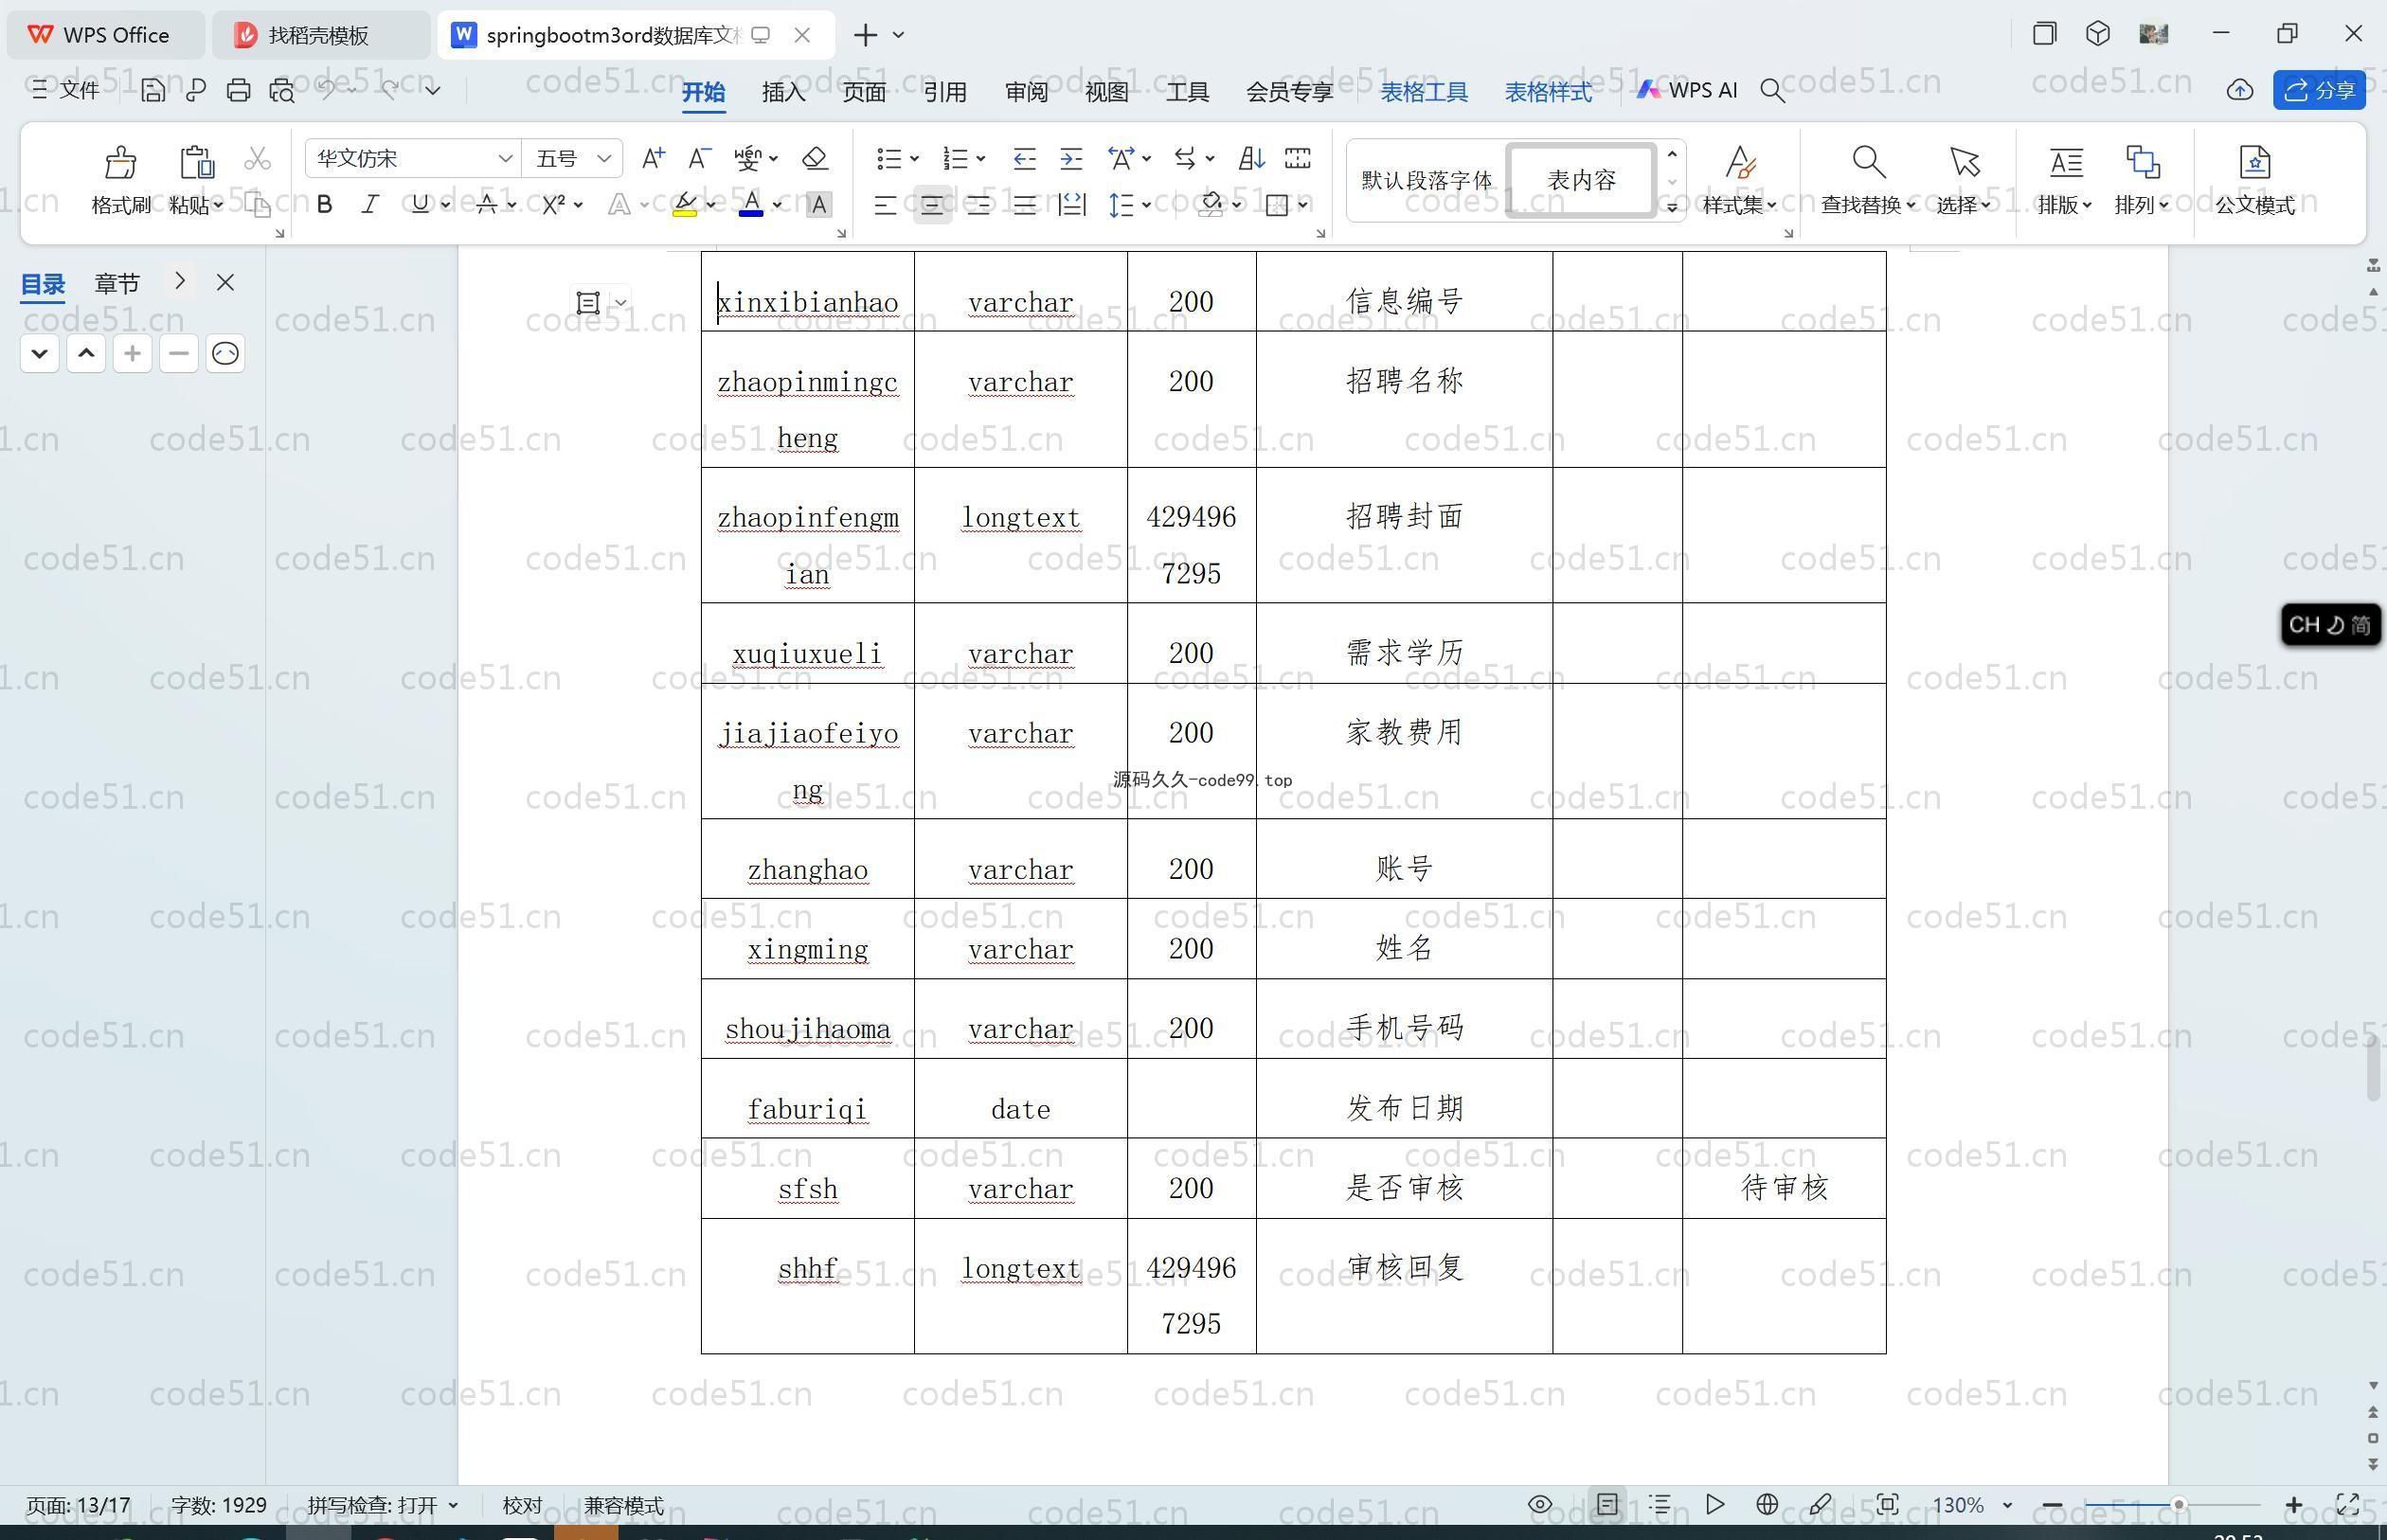Viewport: 2387px width, 1540px height.
Task: Open the 页面 Page tab
Action: (864, 92)
